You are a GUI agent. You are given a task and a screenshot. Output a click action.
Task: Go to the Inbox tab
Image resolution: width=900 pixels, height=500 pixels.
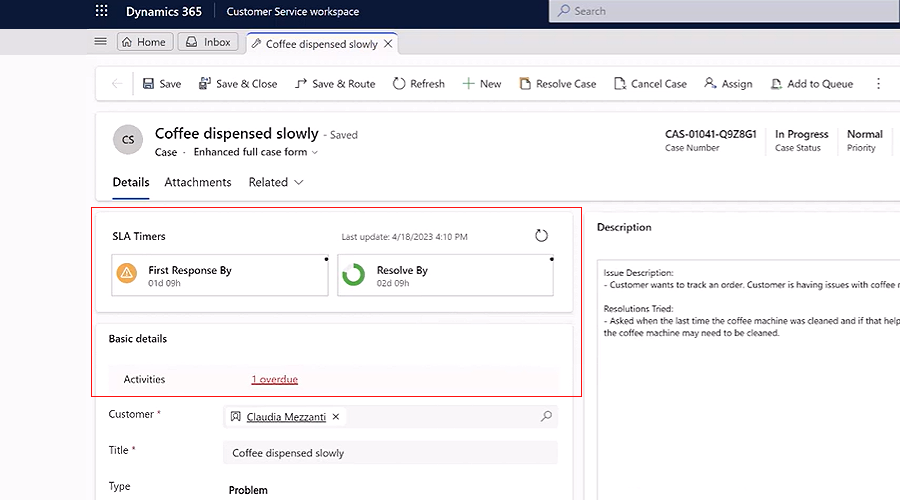pyautogui.click(x=209, y=42)
